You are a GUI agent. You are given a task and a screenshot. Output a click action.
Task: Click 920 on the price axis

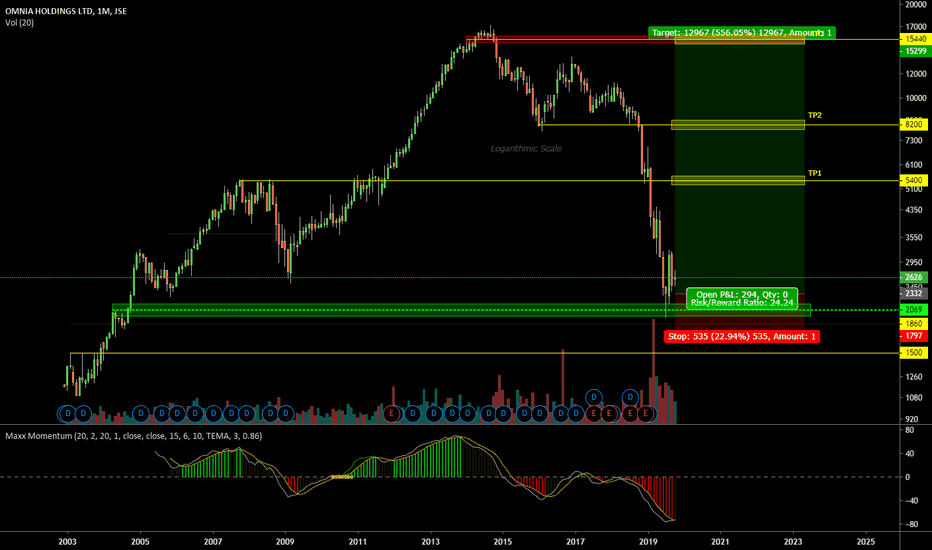(912, 419)
